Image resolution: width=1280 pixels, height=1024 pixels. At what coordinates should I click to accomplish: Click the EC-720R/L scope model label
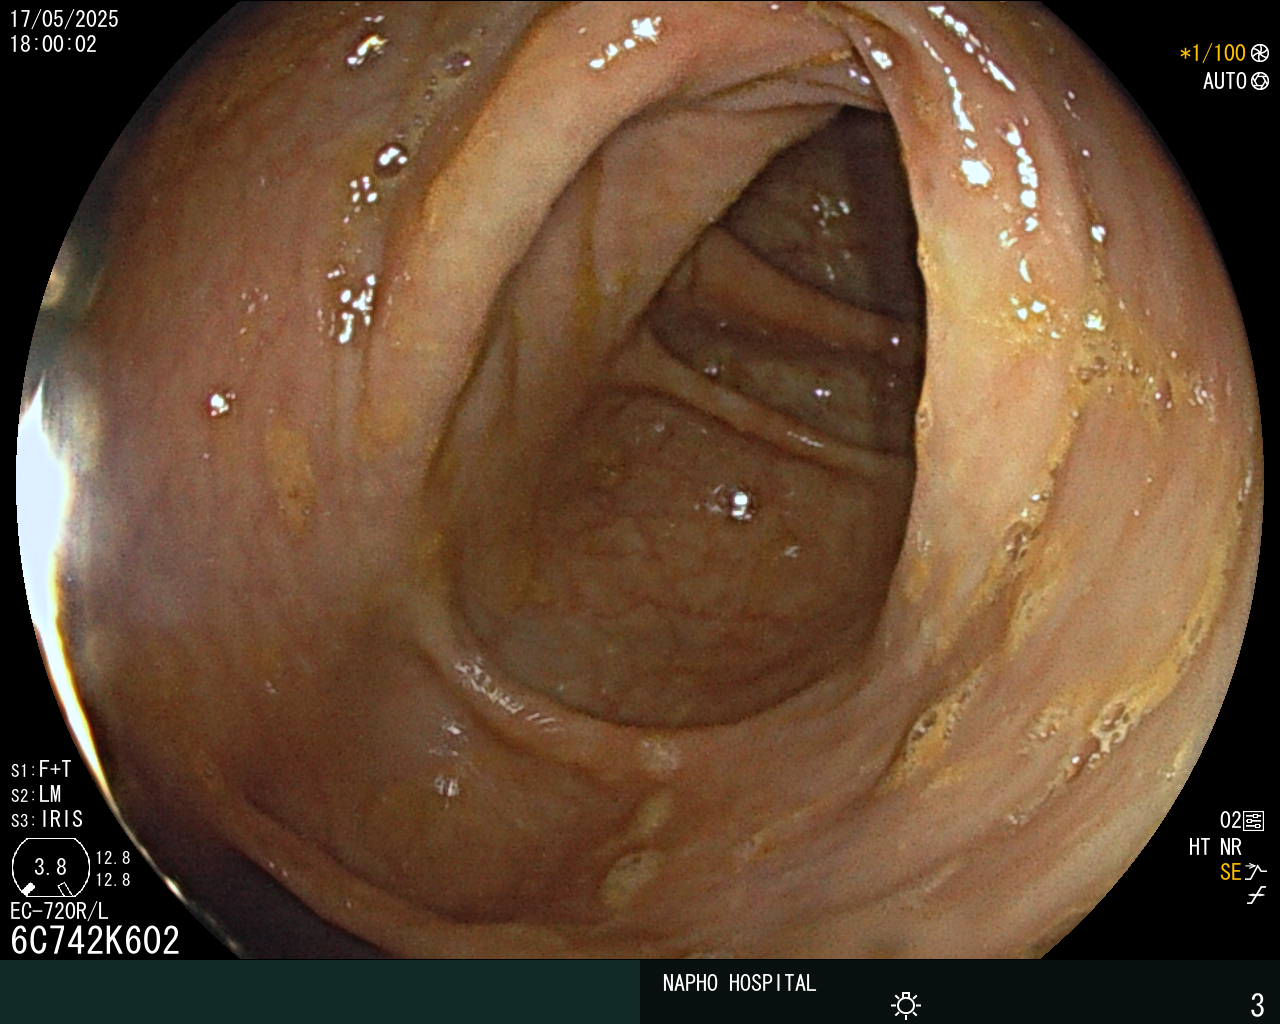(x=59, y=911)
